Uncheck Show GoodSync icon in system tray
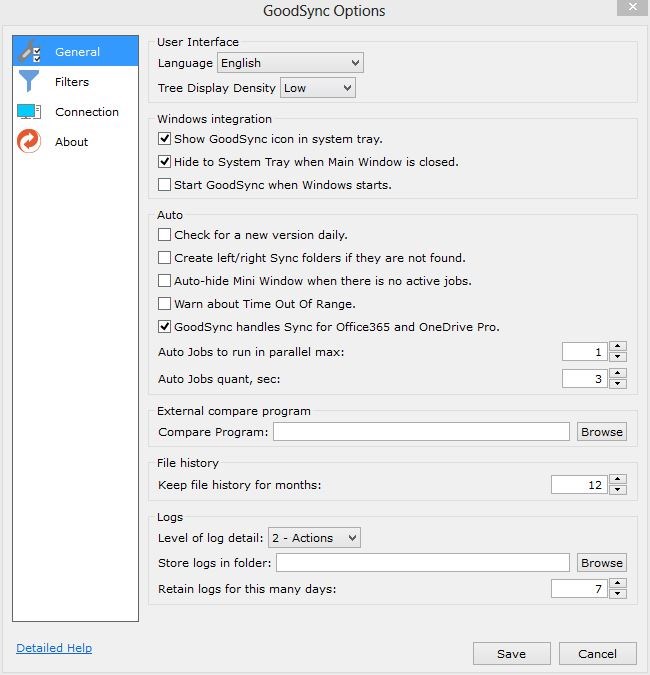The height and width of the screenshot is (675, 650). tap(164, 139)
